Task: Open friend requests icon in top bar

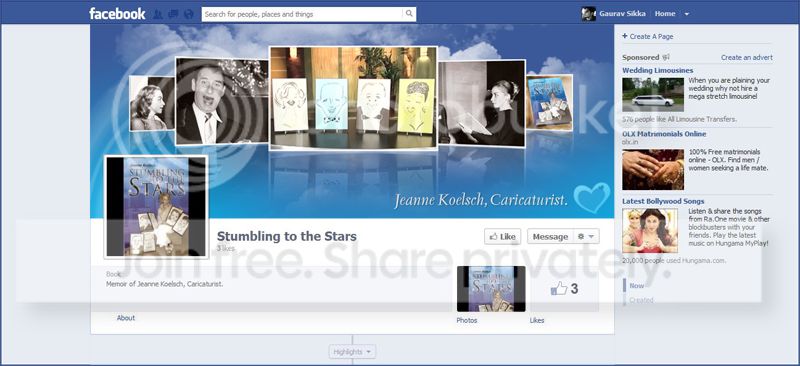Action: pyautogui.click(x=158, y=14)
